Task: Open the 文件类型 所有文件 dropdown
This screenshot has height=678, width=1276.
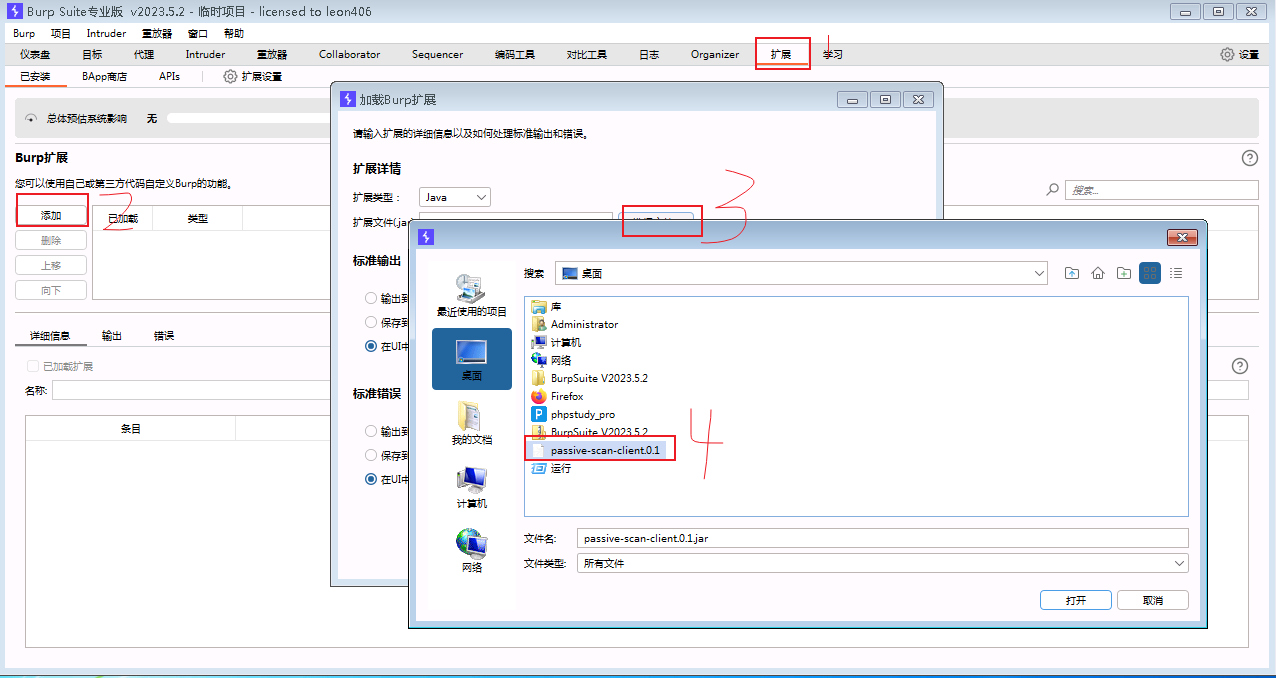Action: tap(883, 563)
